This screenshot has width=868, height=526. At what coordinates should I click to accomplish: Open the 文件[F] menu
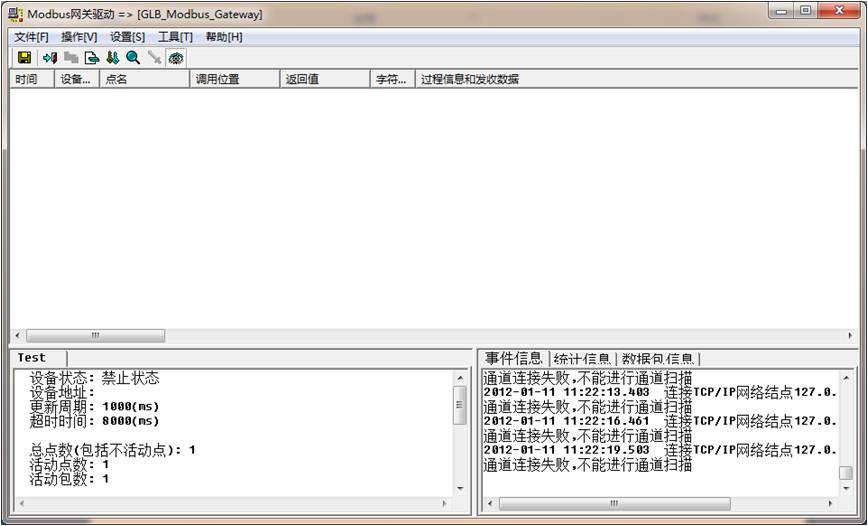click(x=31, y=37)
